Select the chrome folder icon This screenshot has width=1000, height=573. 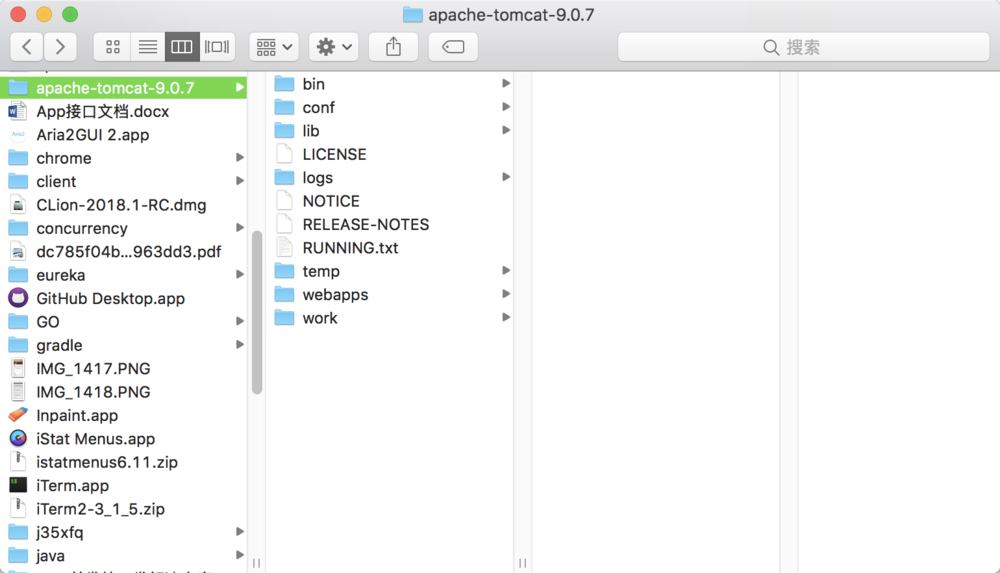coord(18,158)
